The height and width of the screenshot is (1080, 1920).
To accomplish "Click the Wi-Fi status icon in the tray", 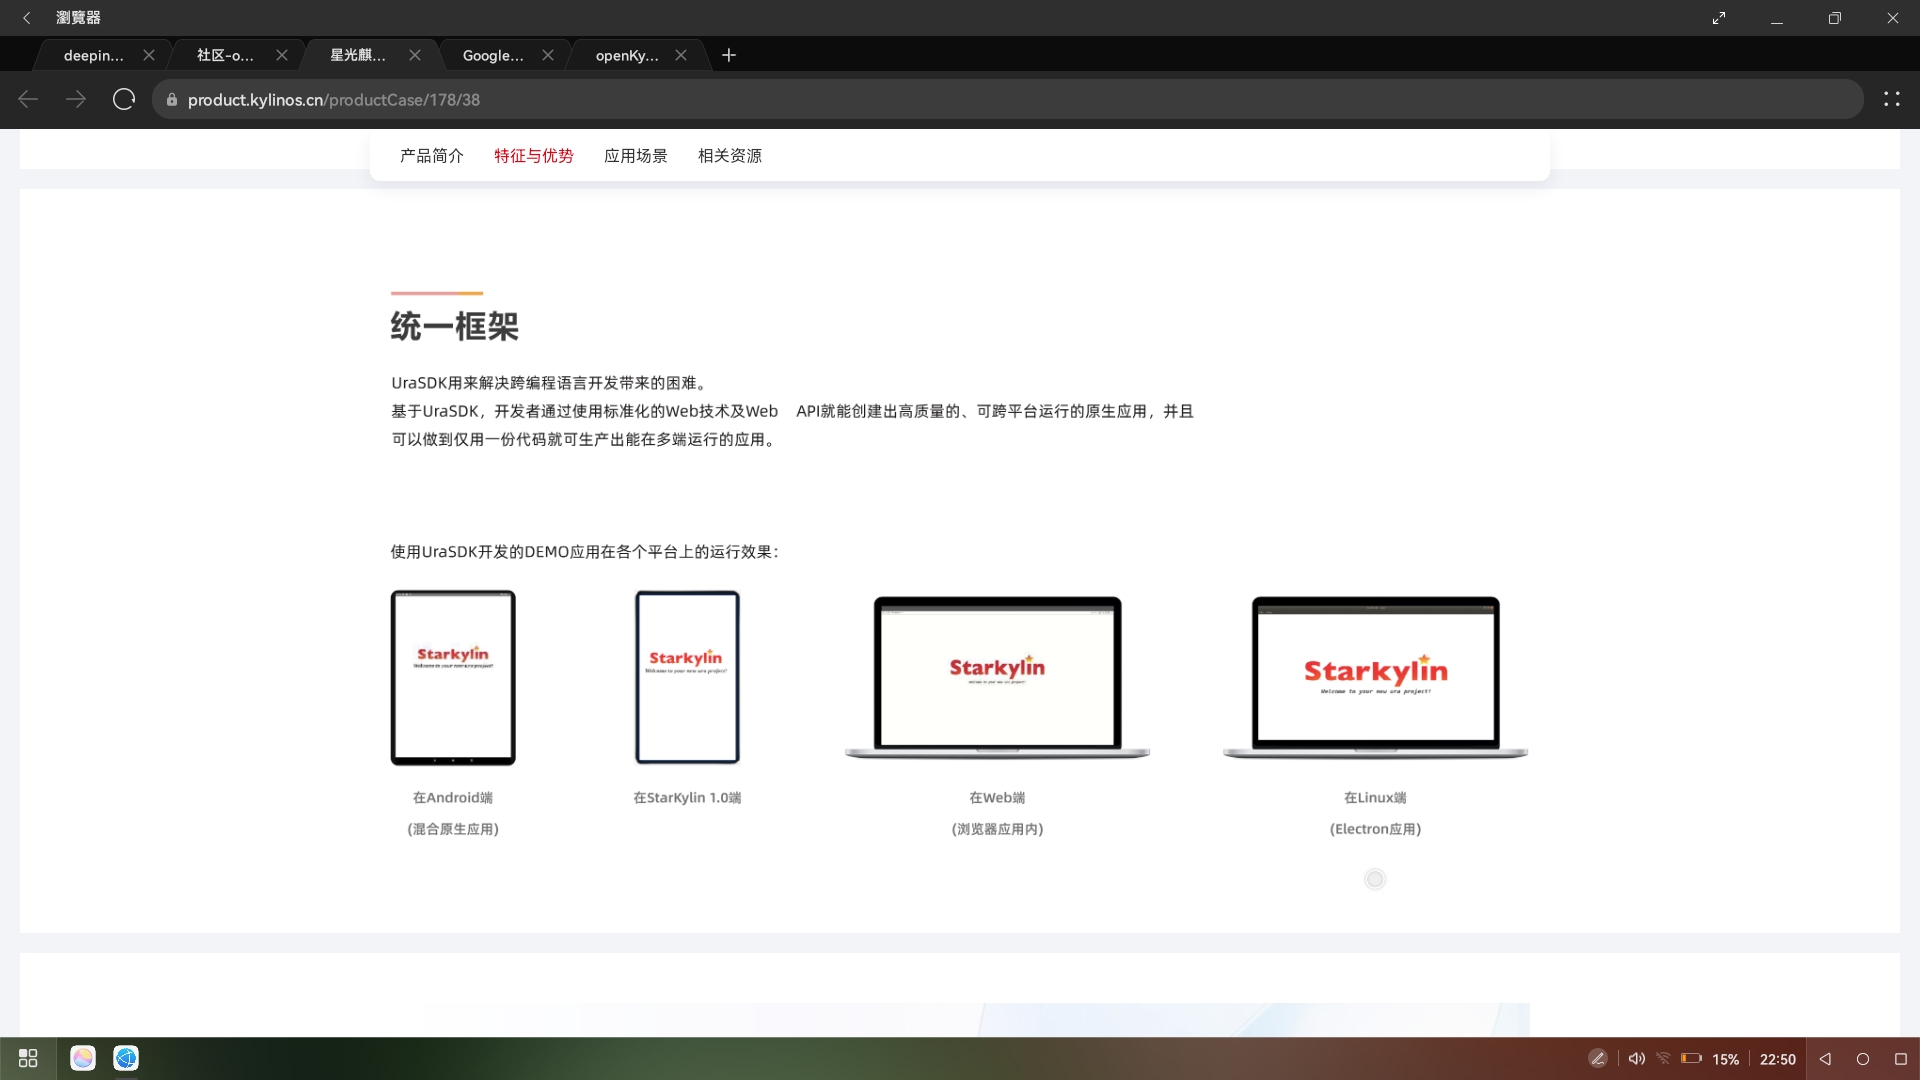I will point(1663,1058).
